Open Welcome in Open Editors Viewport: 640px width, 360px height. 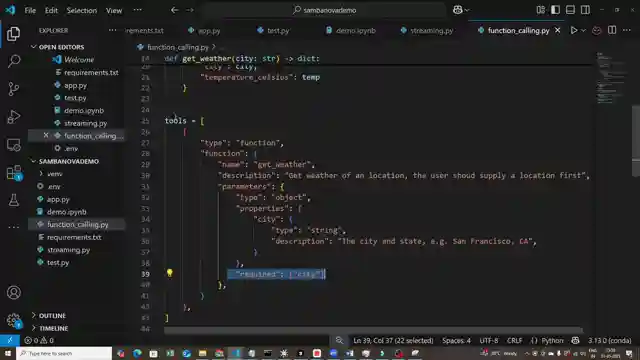tap(79, 60)
